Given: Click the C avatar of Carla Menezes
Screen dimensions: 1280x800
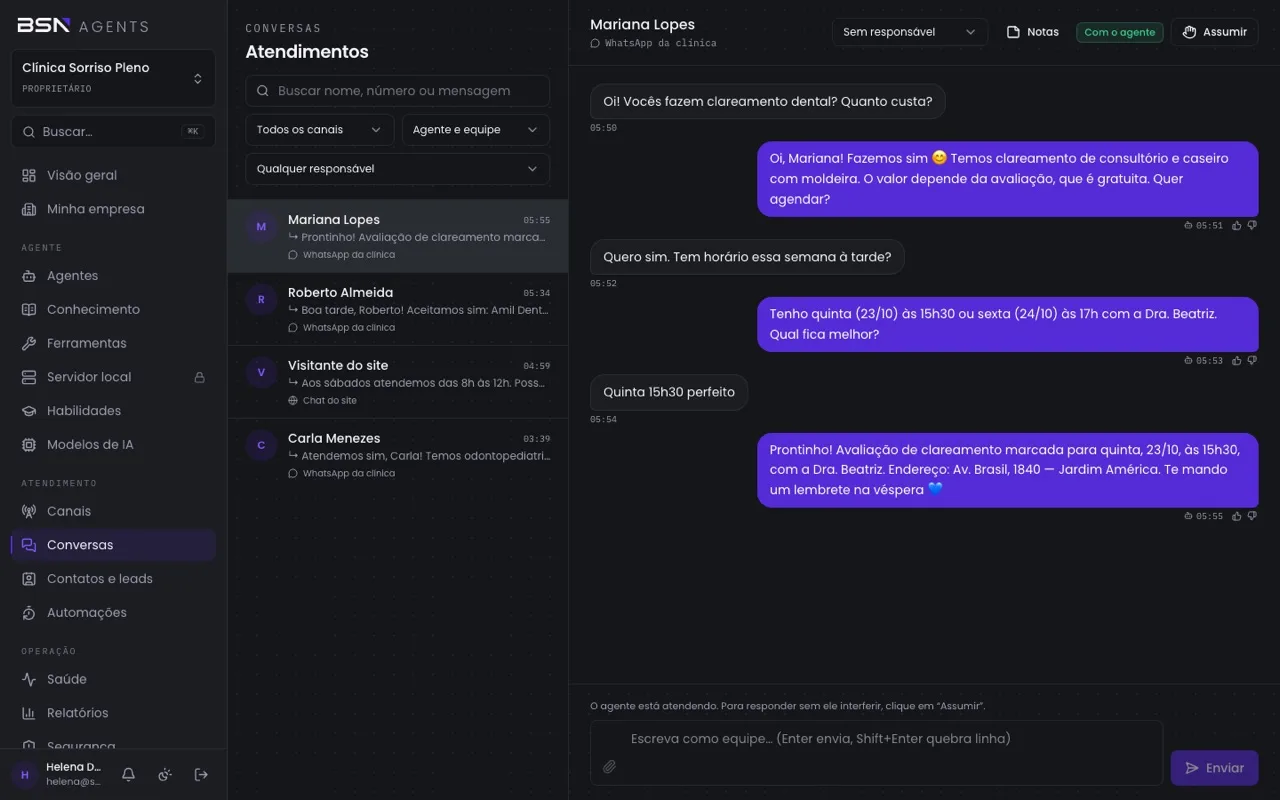Looking at the screenshot, I should (261, 446).
